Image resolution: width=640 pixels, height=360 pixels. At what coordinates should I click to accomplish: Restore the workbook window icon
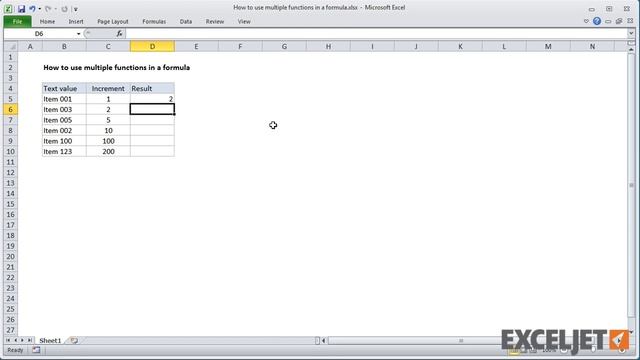pos(619,21)
